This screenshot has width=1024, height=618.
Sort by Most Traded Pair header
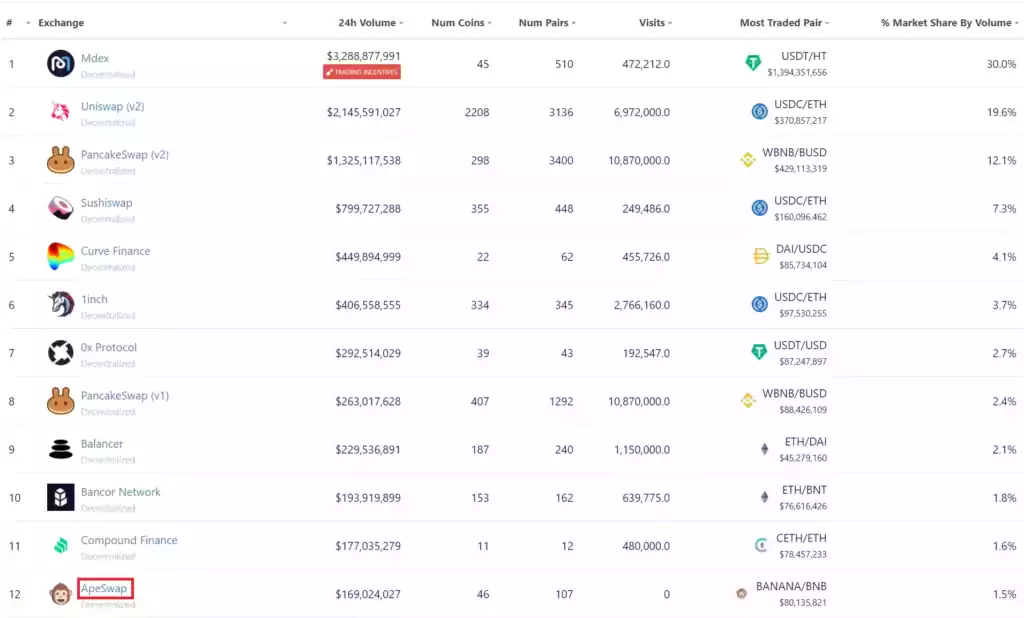point(780,23)
